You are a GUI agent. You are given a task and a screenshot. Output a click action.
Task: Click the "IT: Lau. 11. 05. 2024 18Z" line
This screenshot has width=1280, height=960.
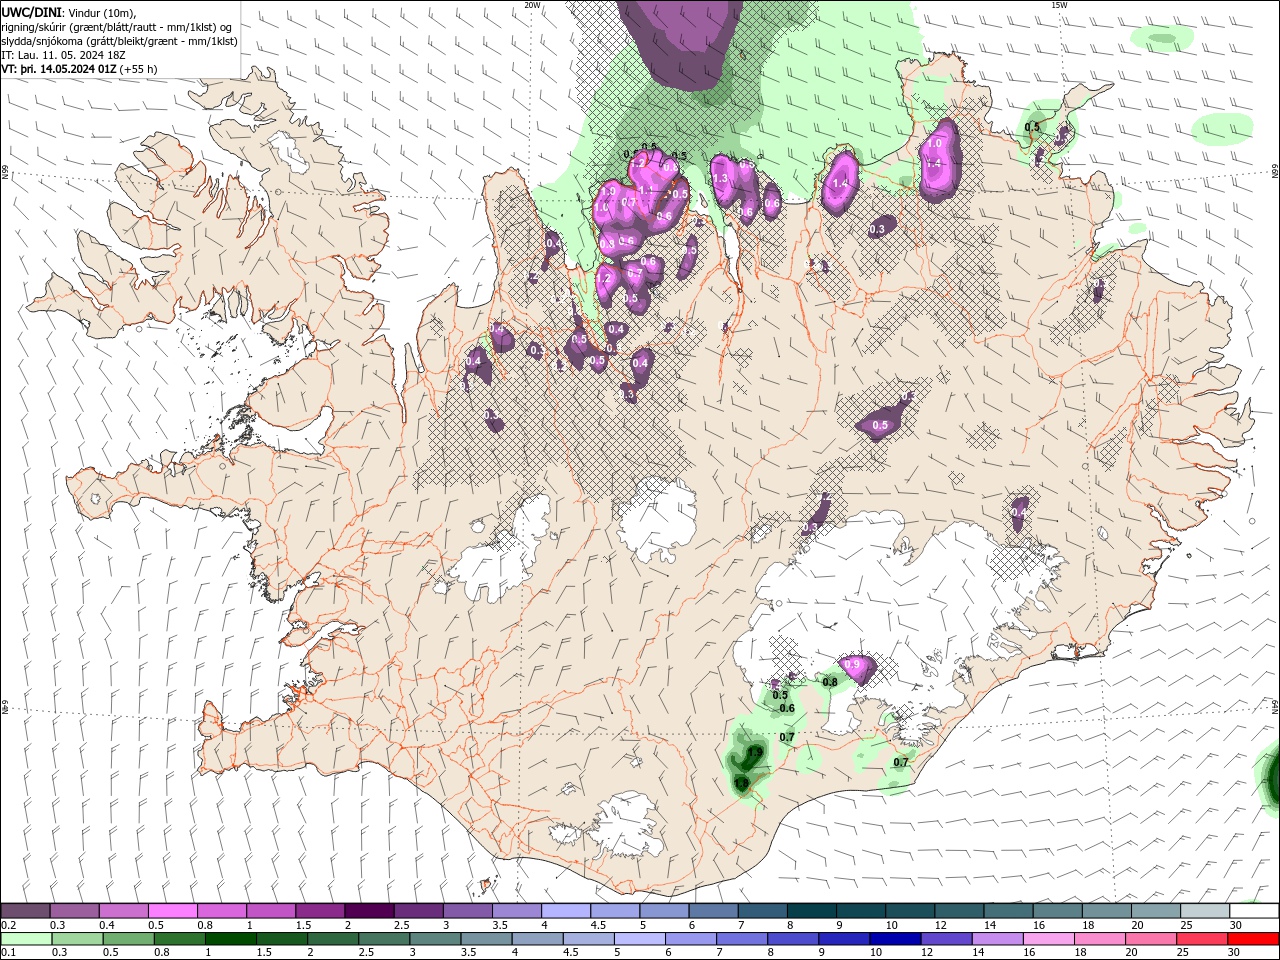coord(64,55)
